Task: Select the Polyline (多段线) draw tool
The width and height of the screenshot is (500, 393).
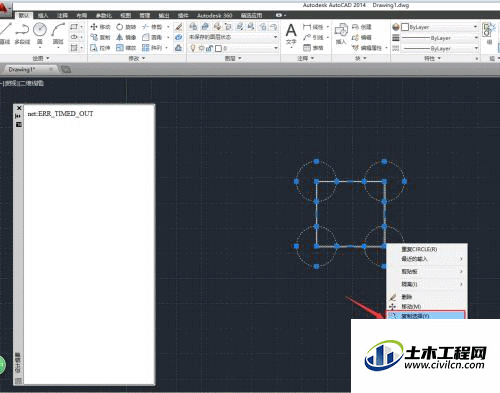Action: [x=22, y=33]
